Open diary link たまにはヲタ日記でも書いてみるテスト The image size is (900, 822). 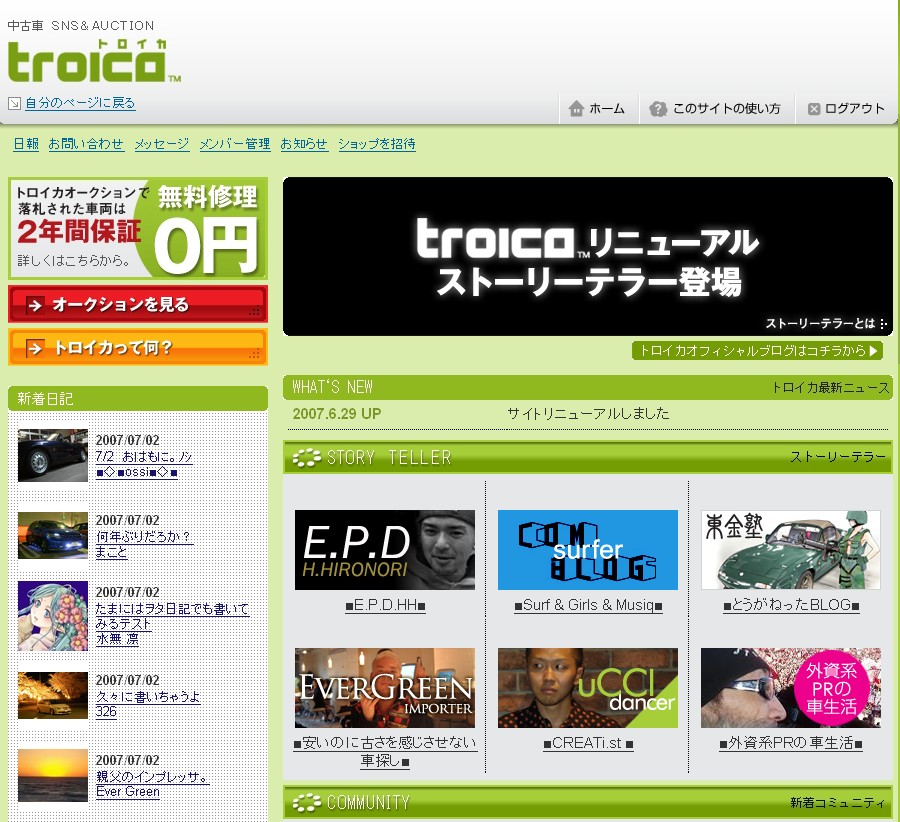(x=172, y=616)
